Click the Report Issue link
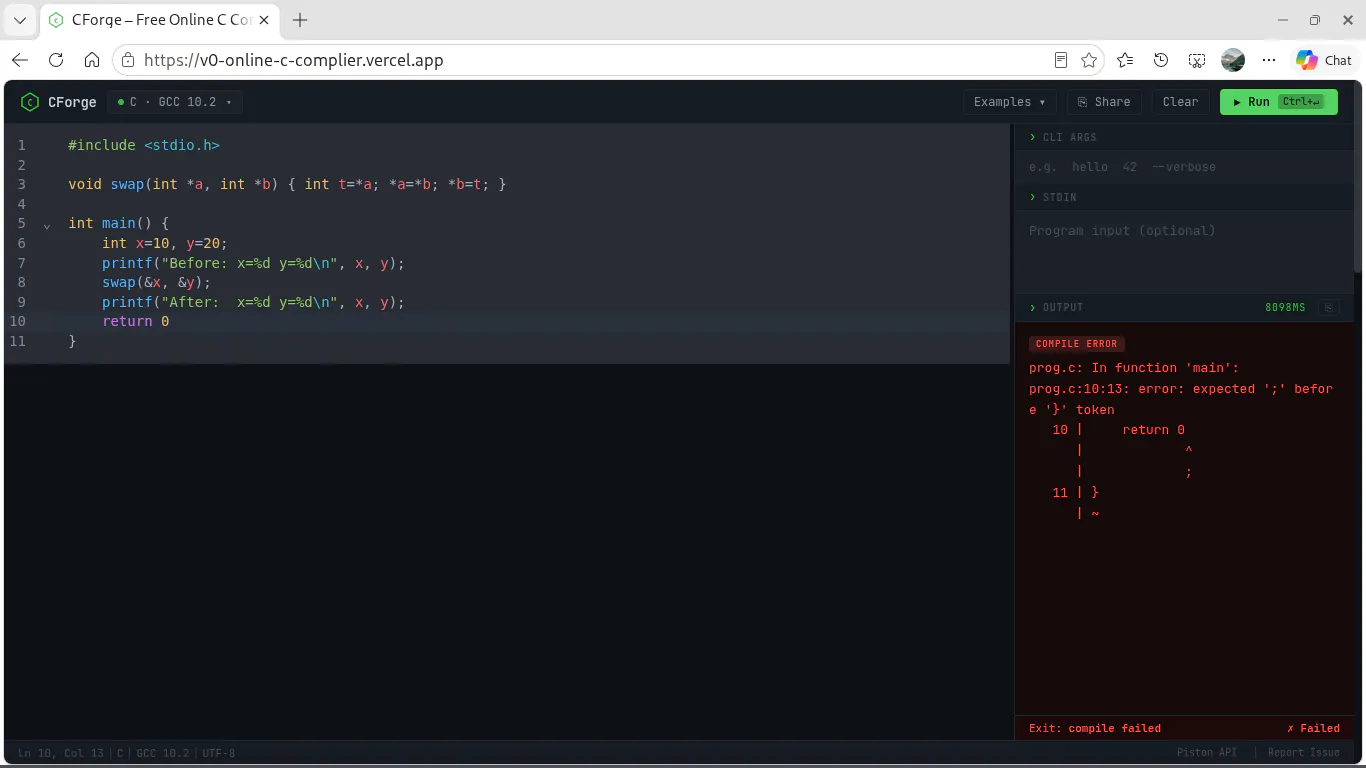 1303,753
